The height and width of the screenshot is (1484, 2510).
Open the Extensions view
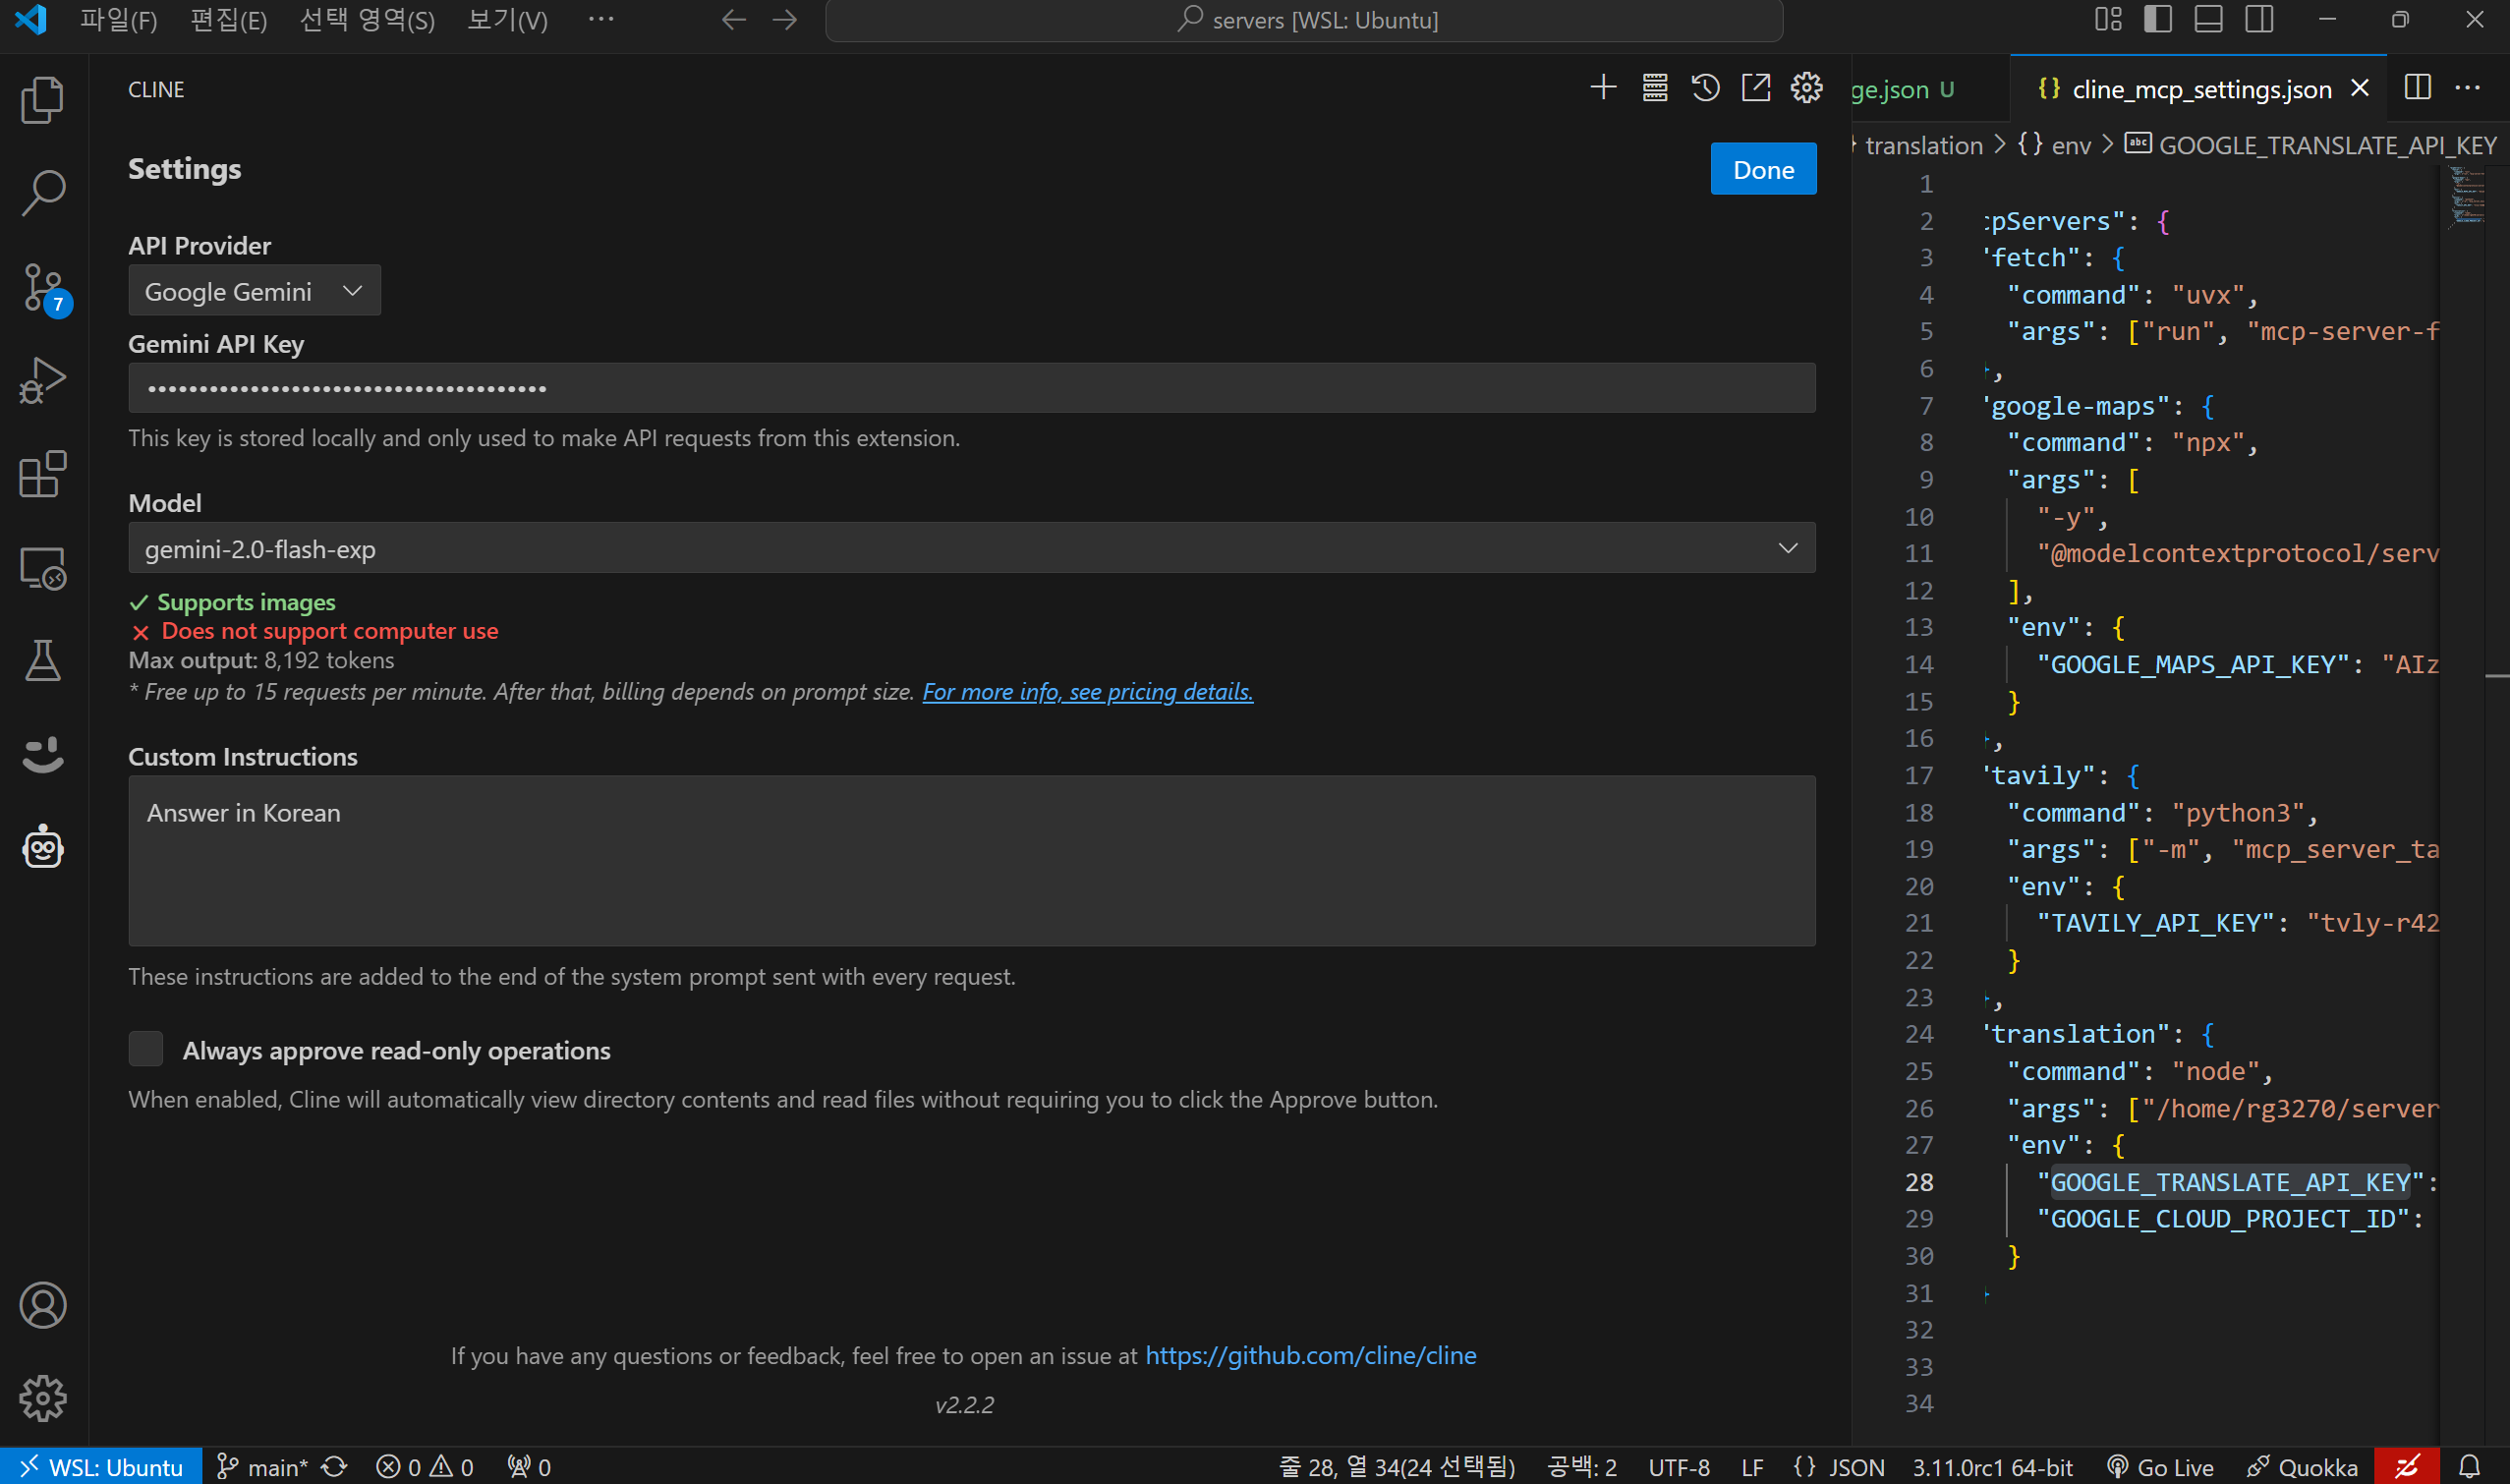pos(43,474)
